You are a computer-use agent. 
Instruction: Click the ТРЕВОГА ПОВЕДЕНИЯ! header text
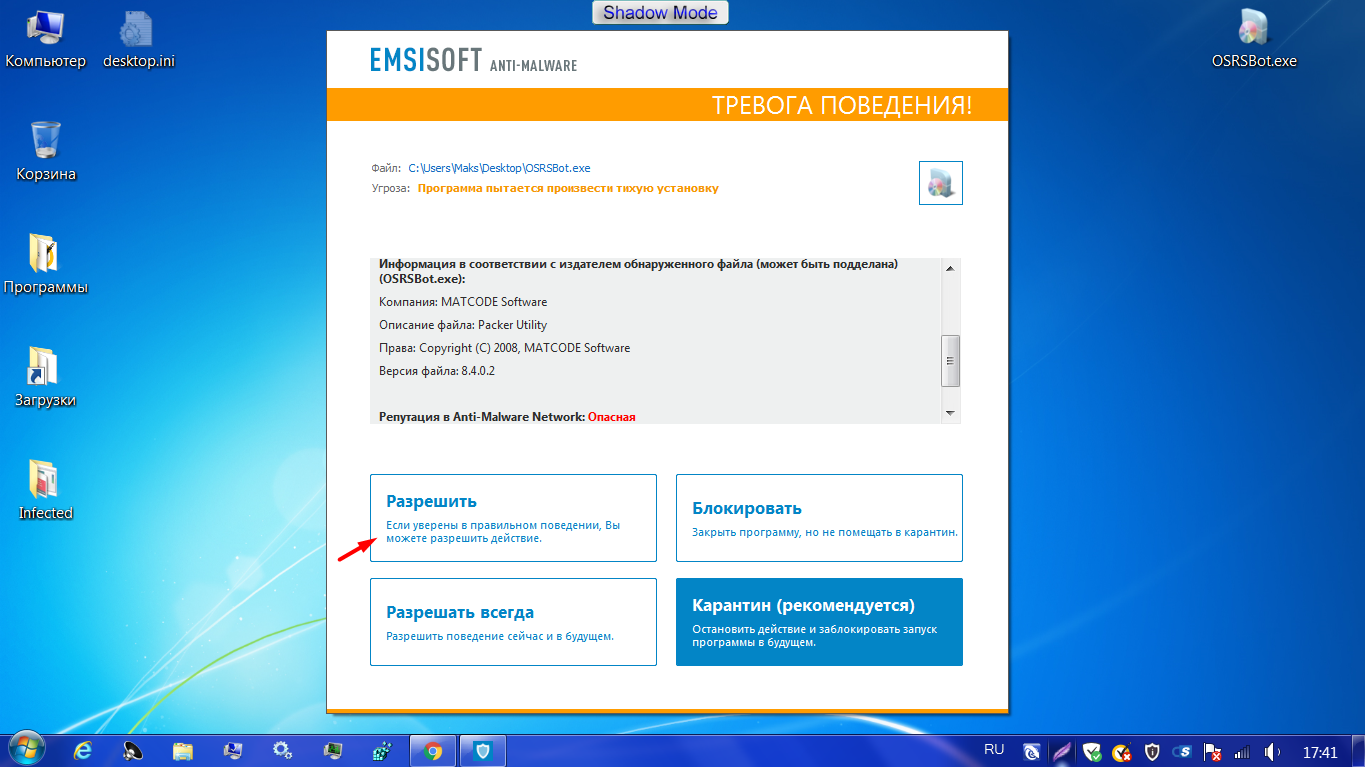point(842,106)
